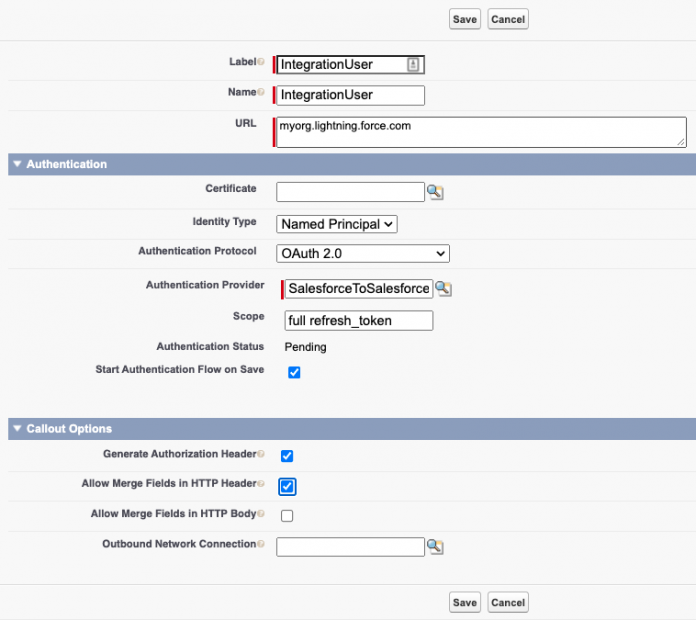Screen dimensions: 696x620
Task: Click into the URL text area
Action: pyautogui.click(x=480, y=132)
